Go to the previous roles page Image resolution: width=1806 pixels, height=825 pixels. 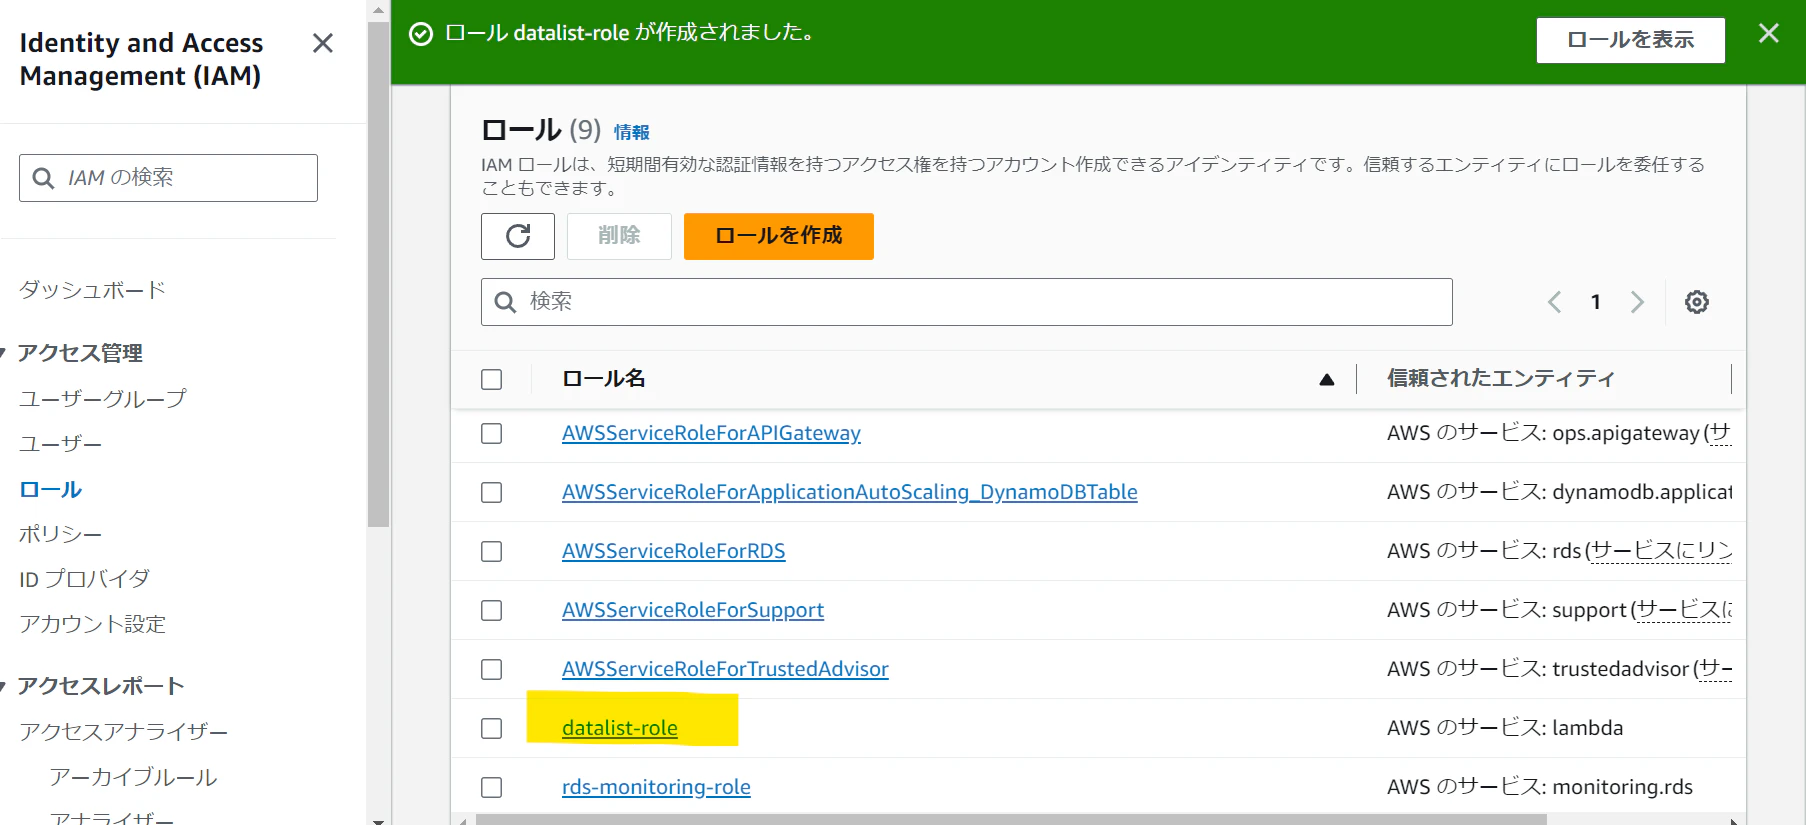pyautogui.click(x=1554, y=302)
